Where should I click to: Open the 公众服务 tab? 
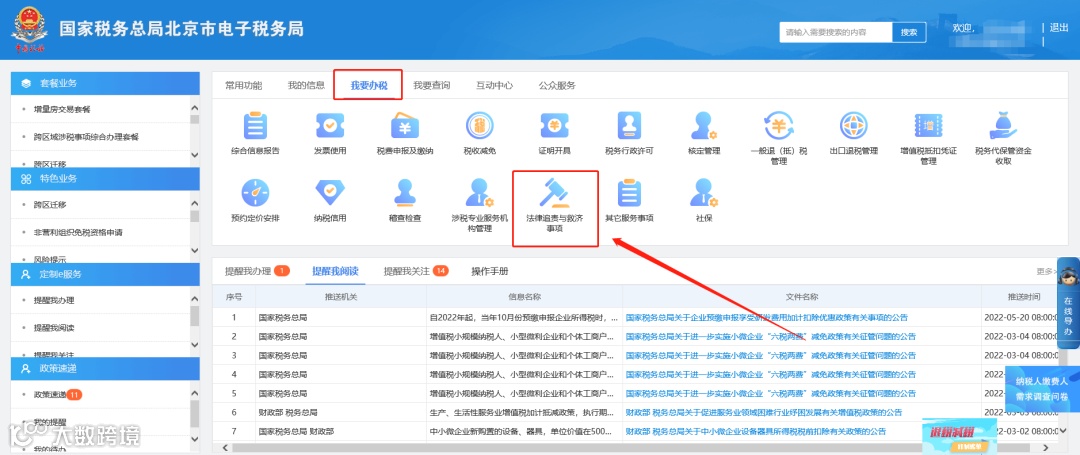[x=557, y=85]
